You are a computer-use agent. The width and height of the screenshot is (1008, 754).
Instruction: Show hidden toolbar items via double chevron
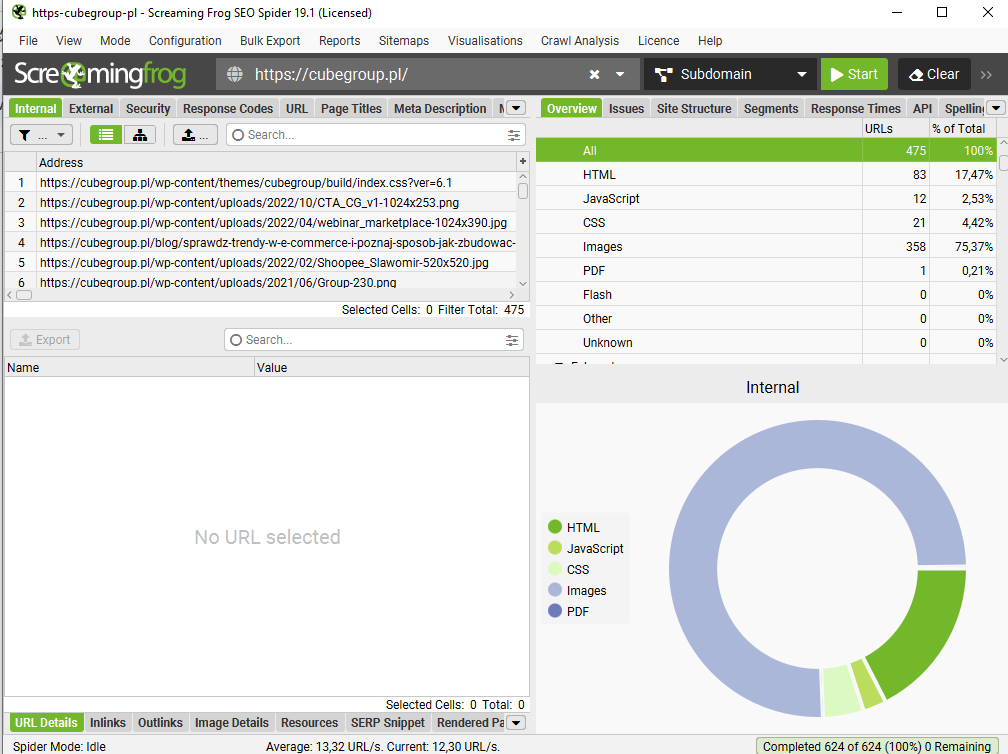click(x=986, y=75)
